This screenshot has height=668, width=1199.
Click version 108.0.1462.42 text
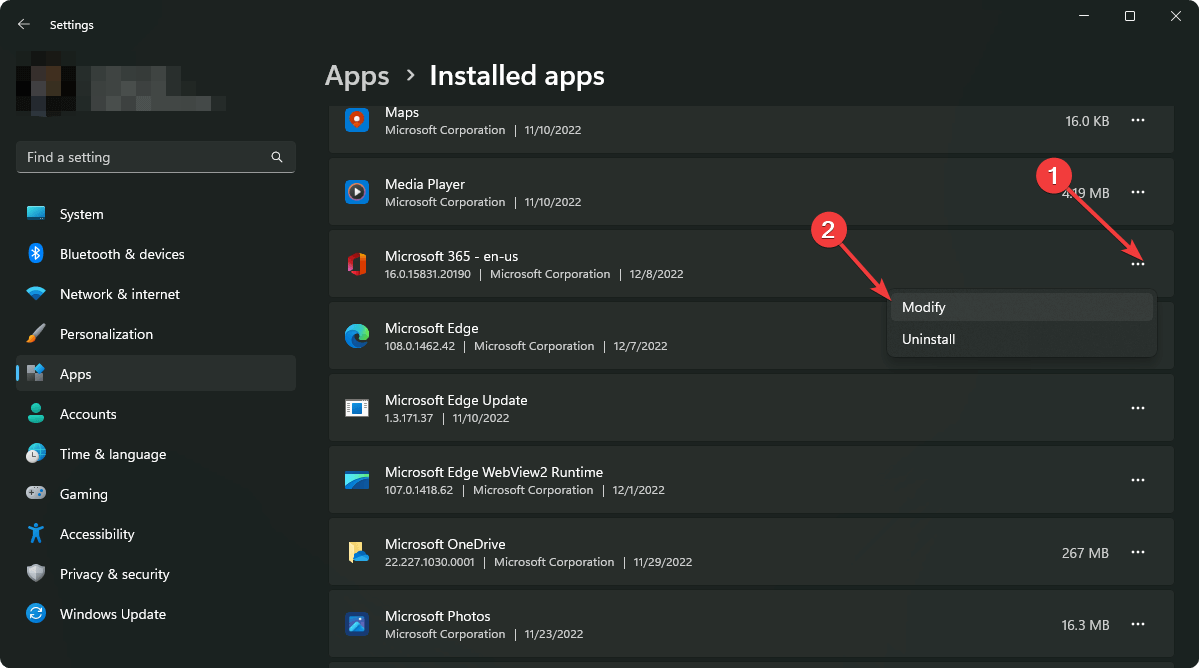420,346
